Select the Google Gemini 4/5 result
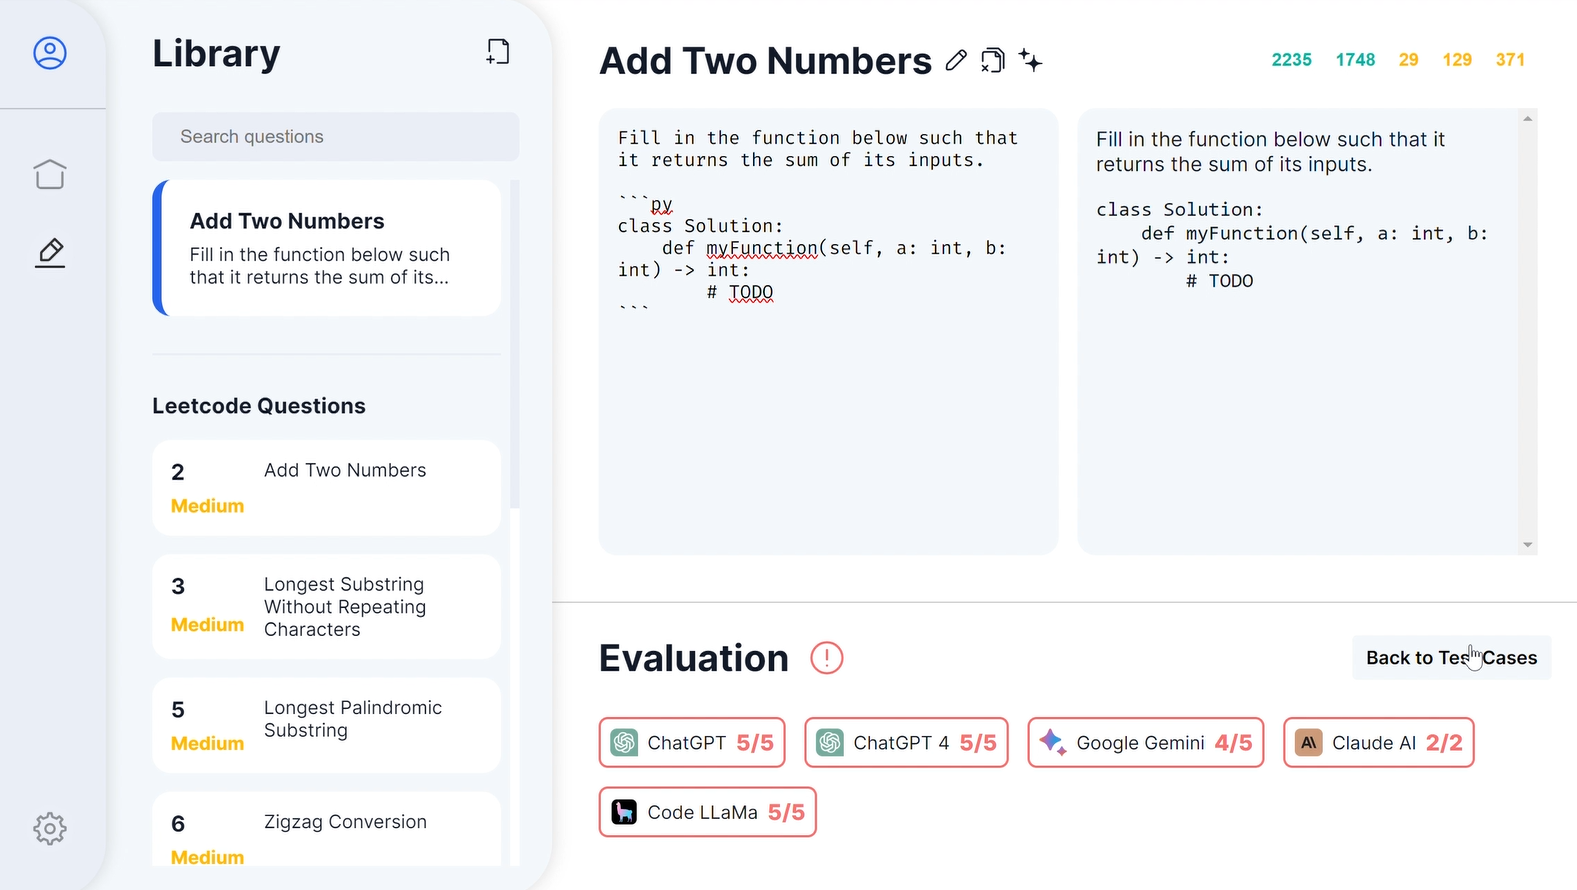 1146,743
